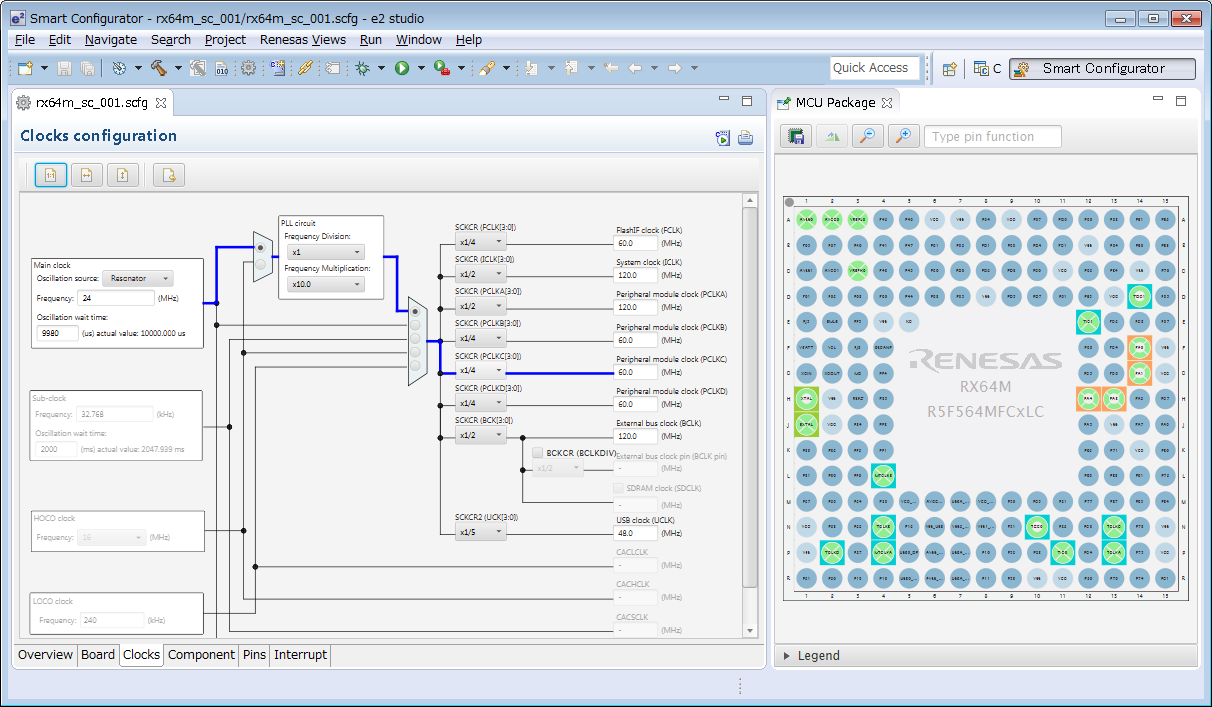Open the Oscillation source Resonator dropdown
Screen dimensions: 1212x707
[x=138, y=278]
